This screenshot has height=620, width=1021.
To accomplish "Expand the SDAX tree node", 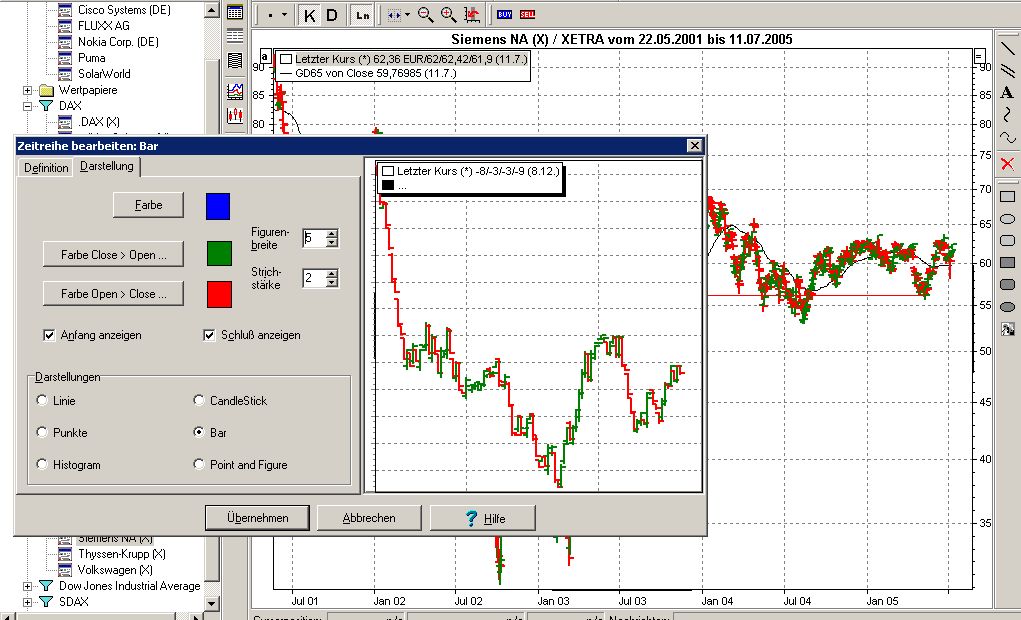I will point(27,602).
